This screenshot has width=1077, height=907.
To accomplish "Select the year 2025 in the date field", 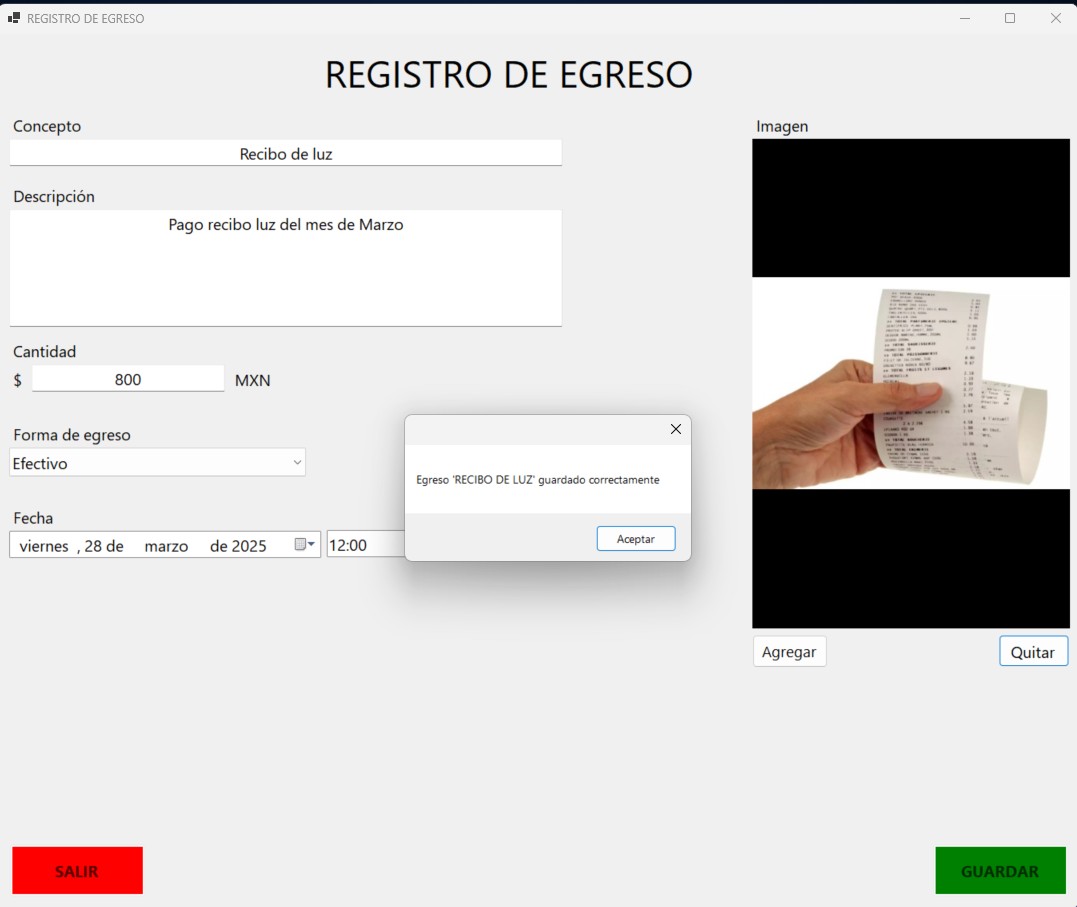I will (x=249, y=546).
